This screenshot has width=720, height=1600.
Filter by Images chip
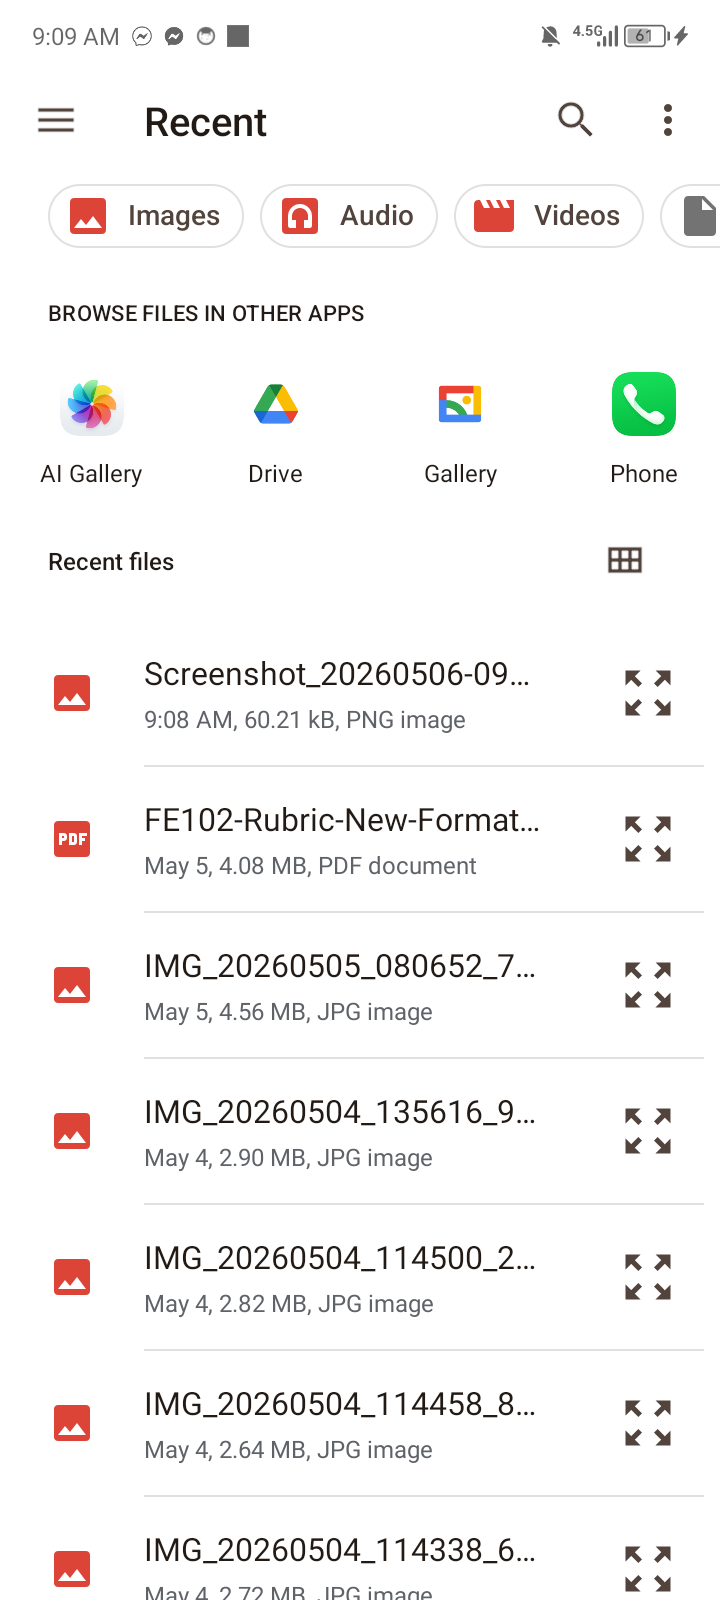146,216
